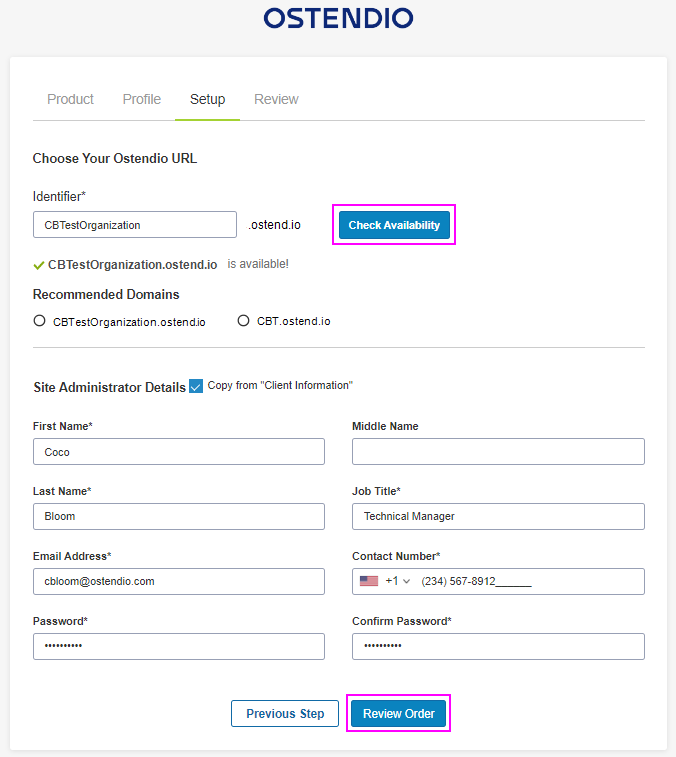Select the Setup tab
The width and height of the screenshot is (676, 757).
click(207, 99)
